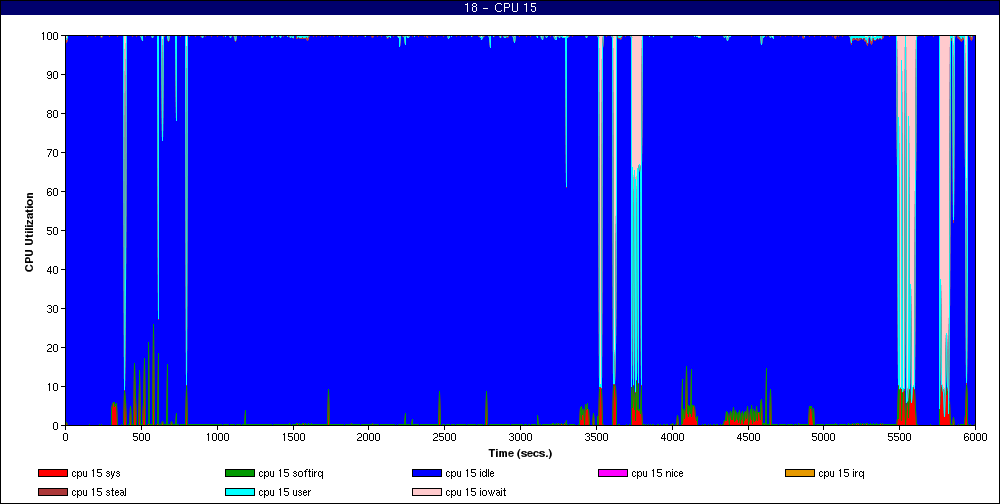Select the 'cpu 15 user' legend label
1000x504 pixels.
pos(284,493)
